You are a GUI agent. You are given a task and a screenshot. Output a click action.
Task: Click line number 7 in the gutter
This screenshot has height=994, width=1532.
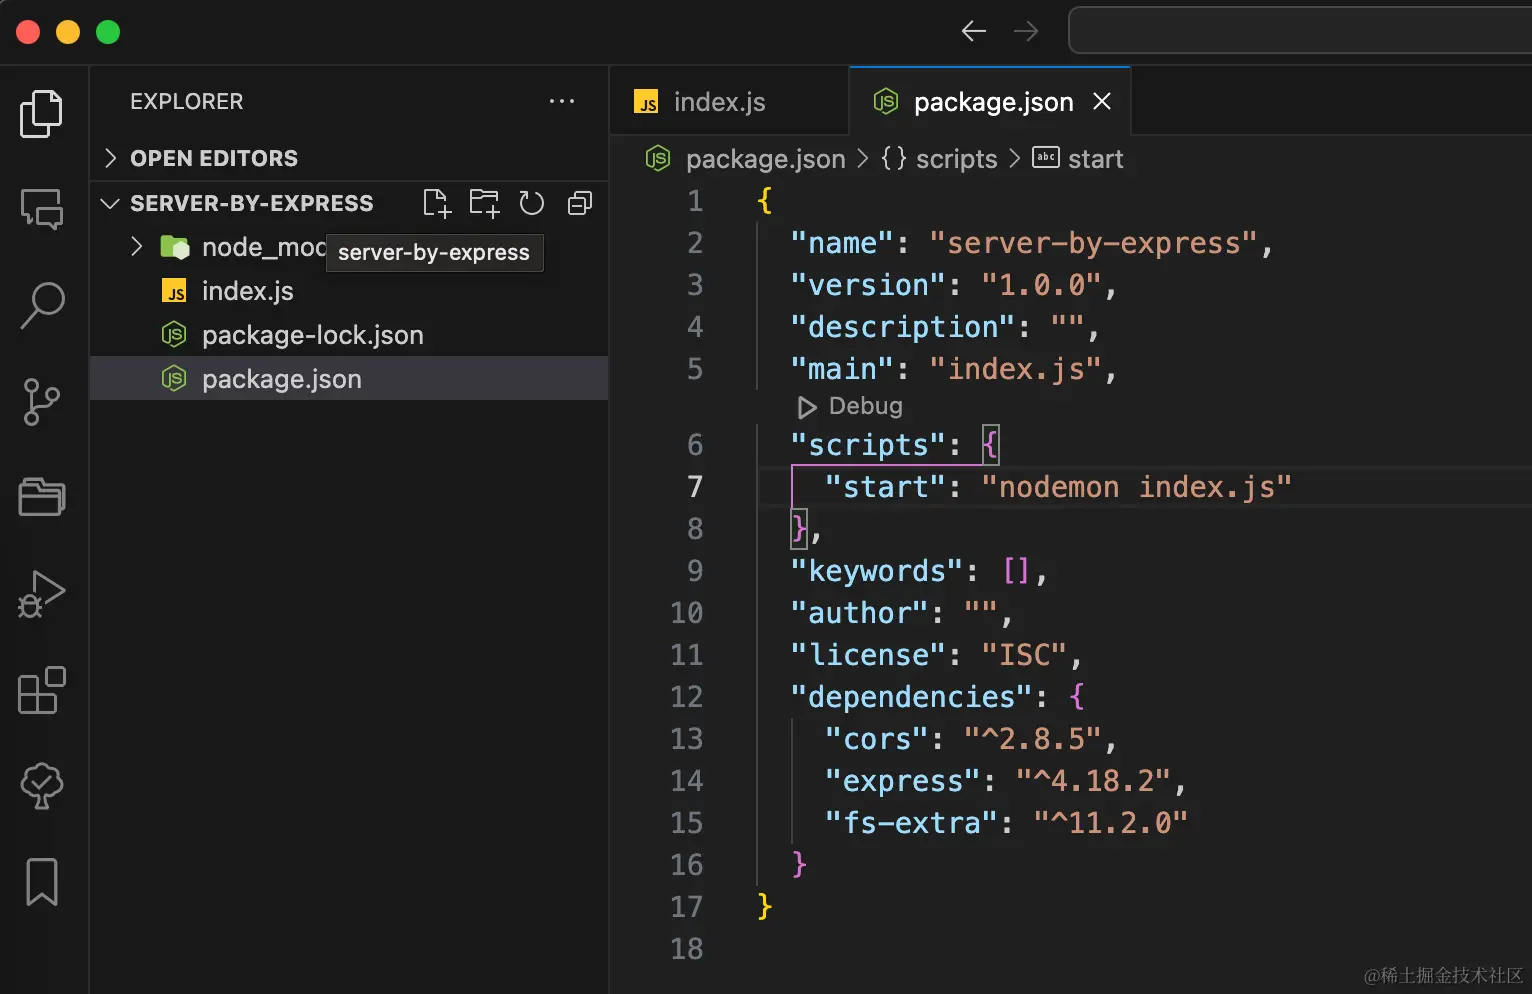[694, 487]
